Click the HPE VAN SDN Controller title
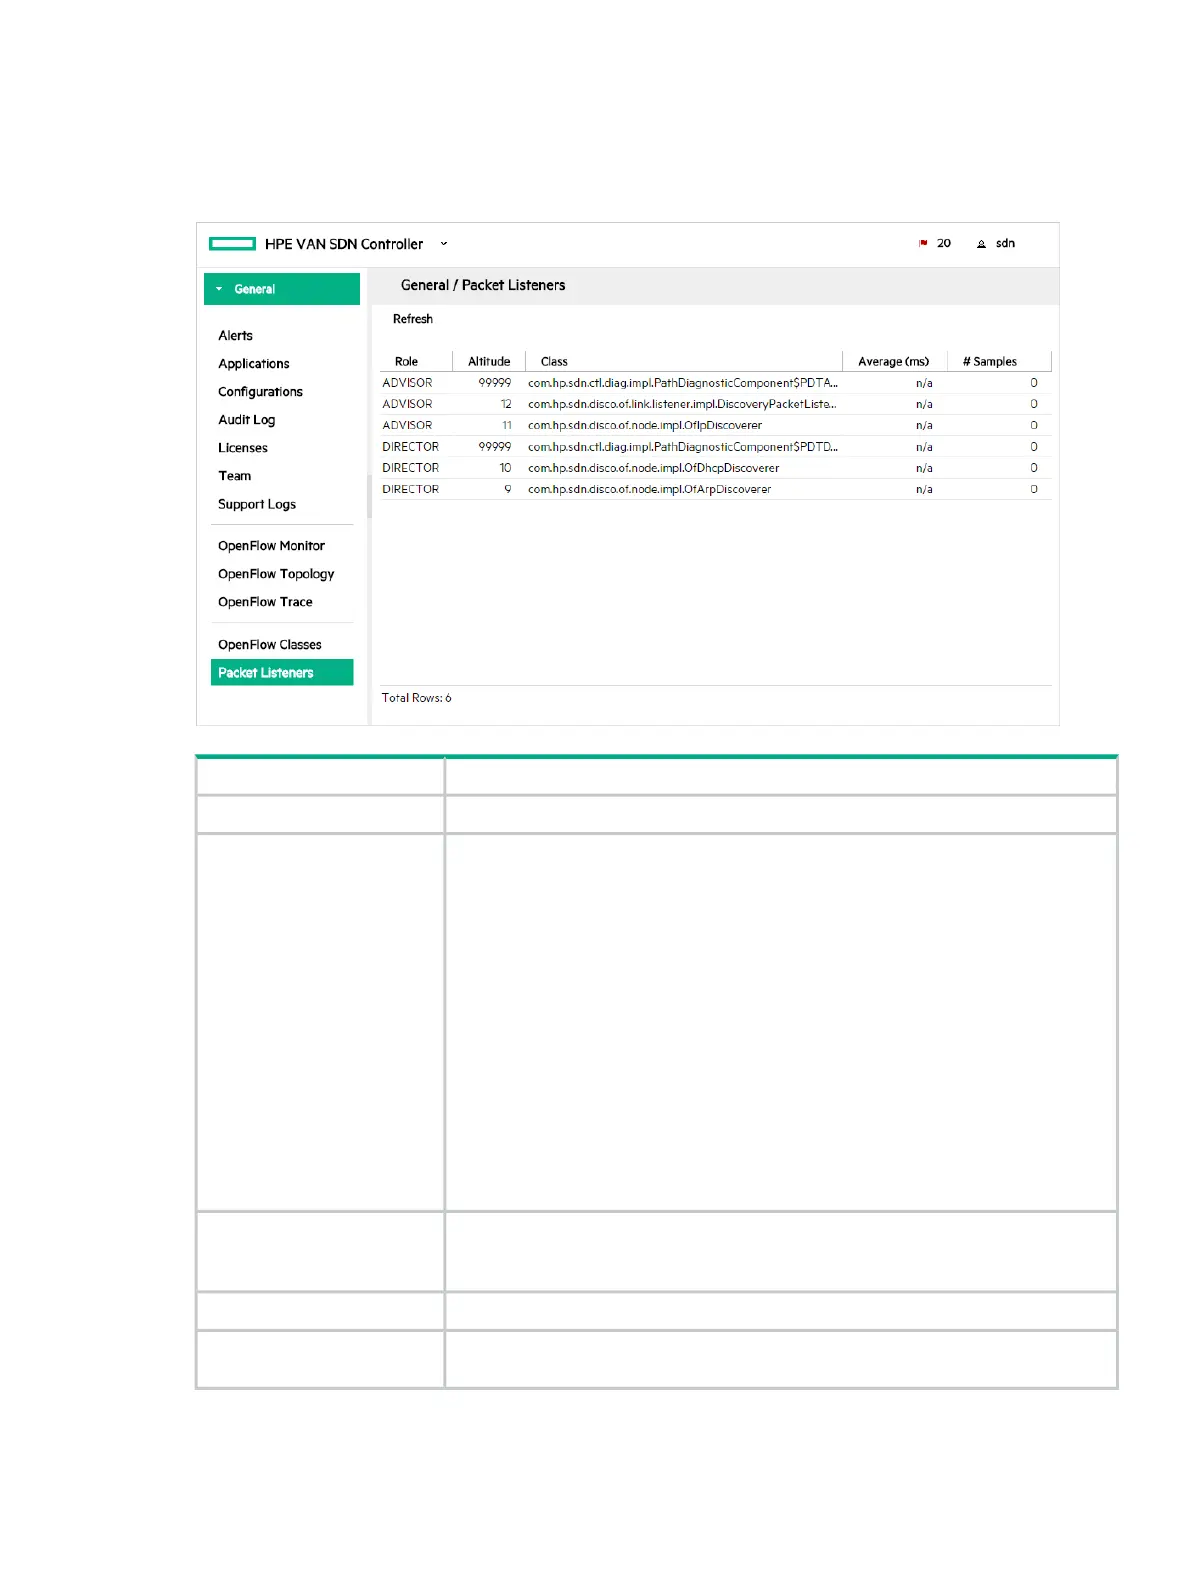The image size is (1189, 1584). (343, 244)
